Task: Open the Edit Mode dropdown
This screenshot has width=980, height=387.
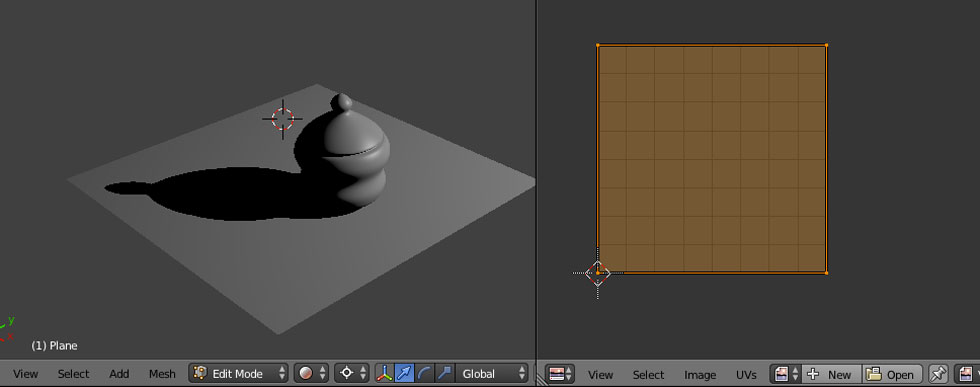Action: [x=239, y=374]
